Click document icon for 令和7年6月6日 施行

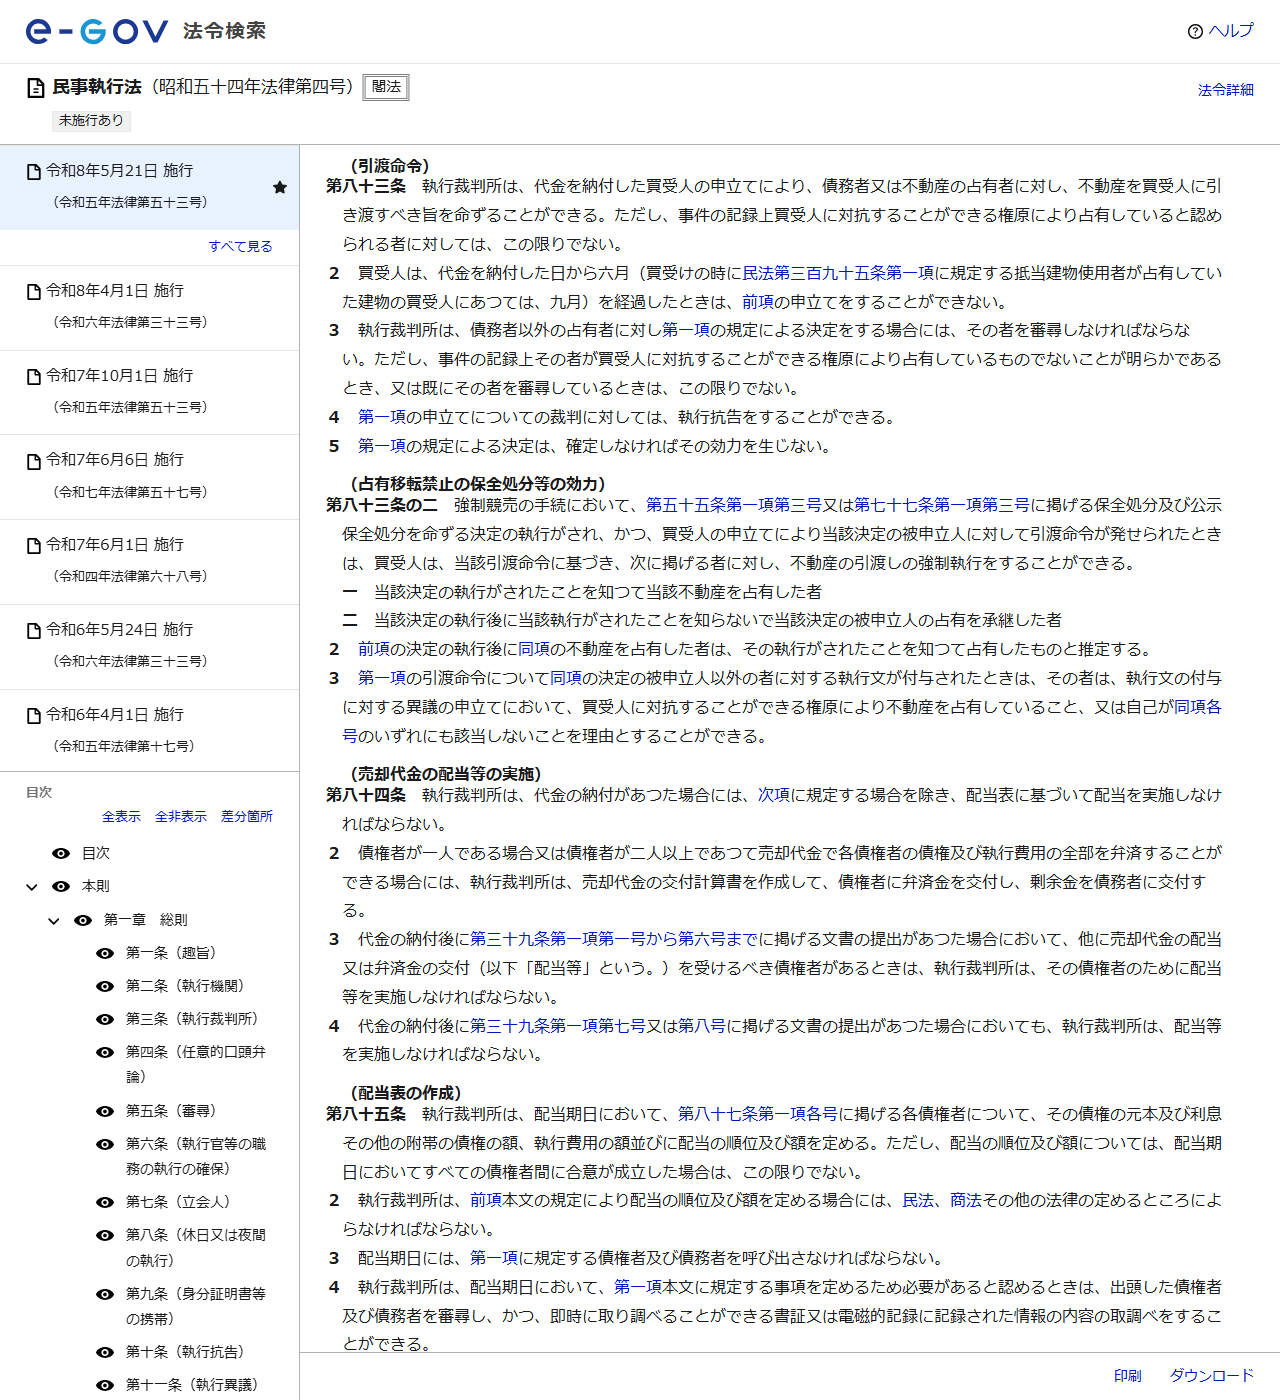pos(33,460)
